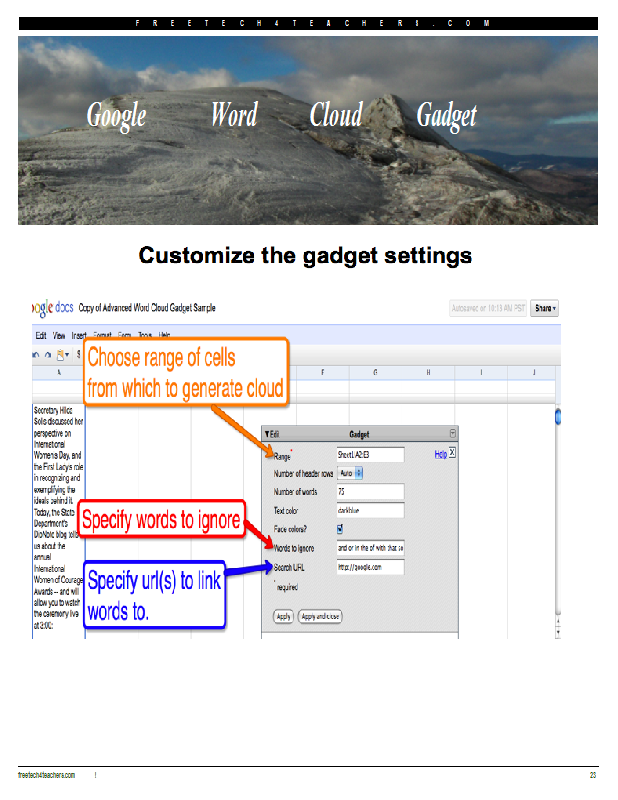618x800 pixels.
Task: Click the document title Copy of Advanced Word Cloud
Action: [x=147, y=308]
